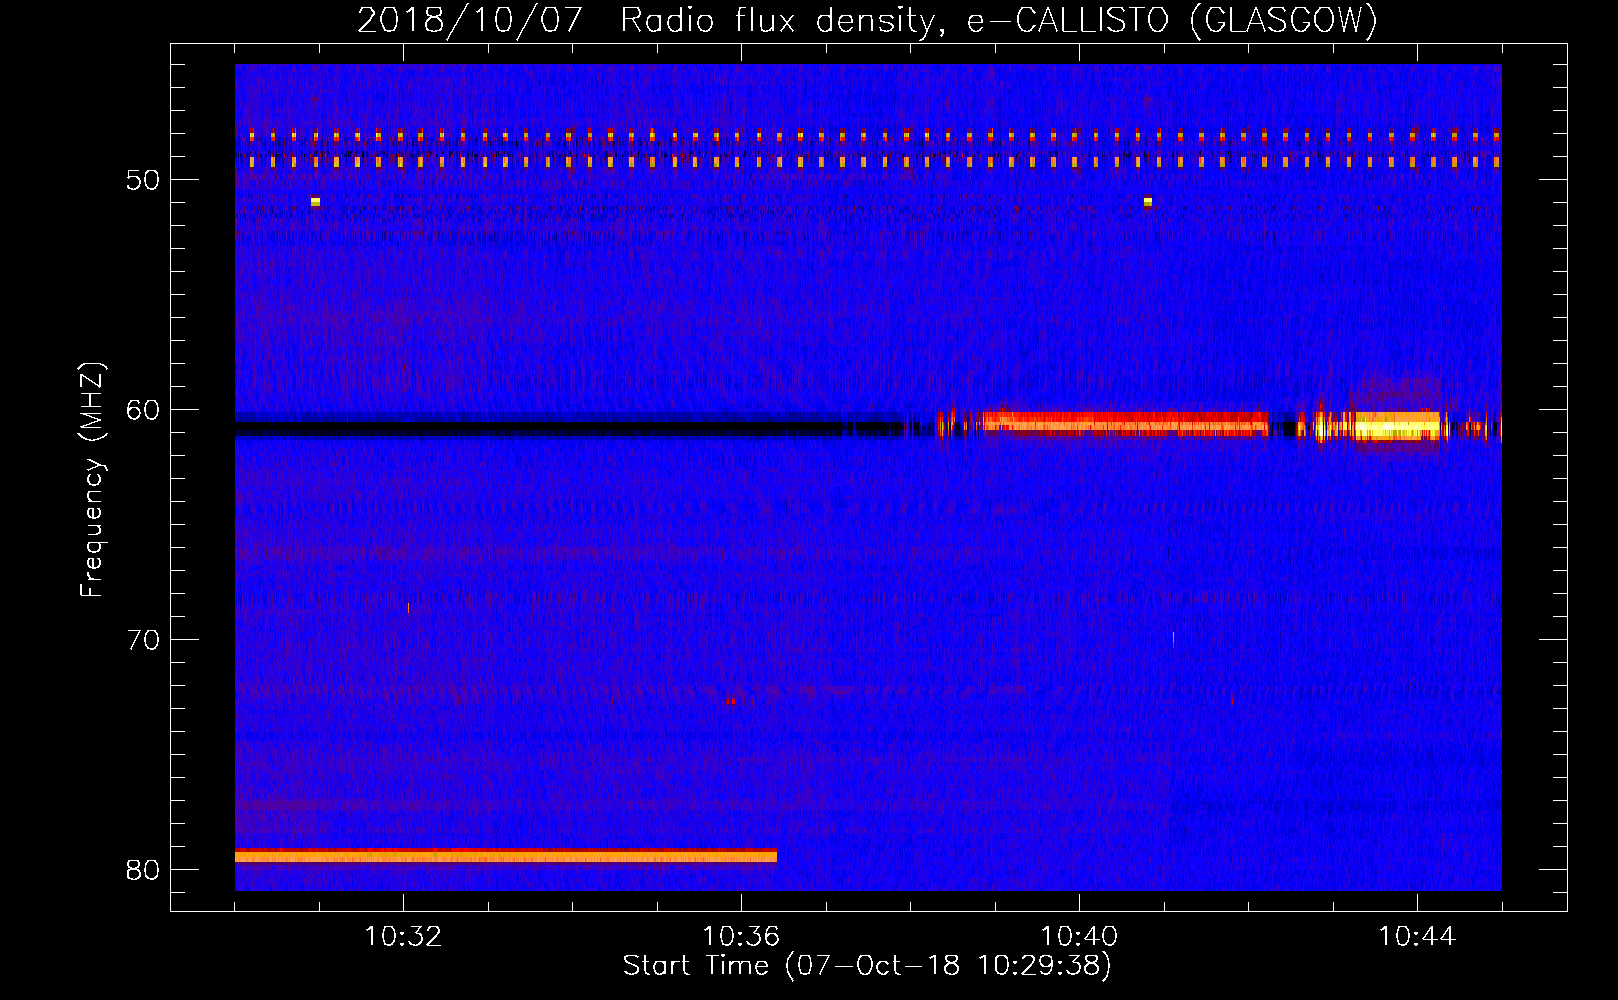This screenshot has height=1000, width=1618.
Task: Click the '50' frequency tick label
Action: 143,180
